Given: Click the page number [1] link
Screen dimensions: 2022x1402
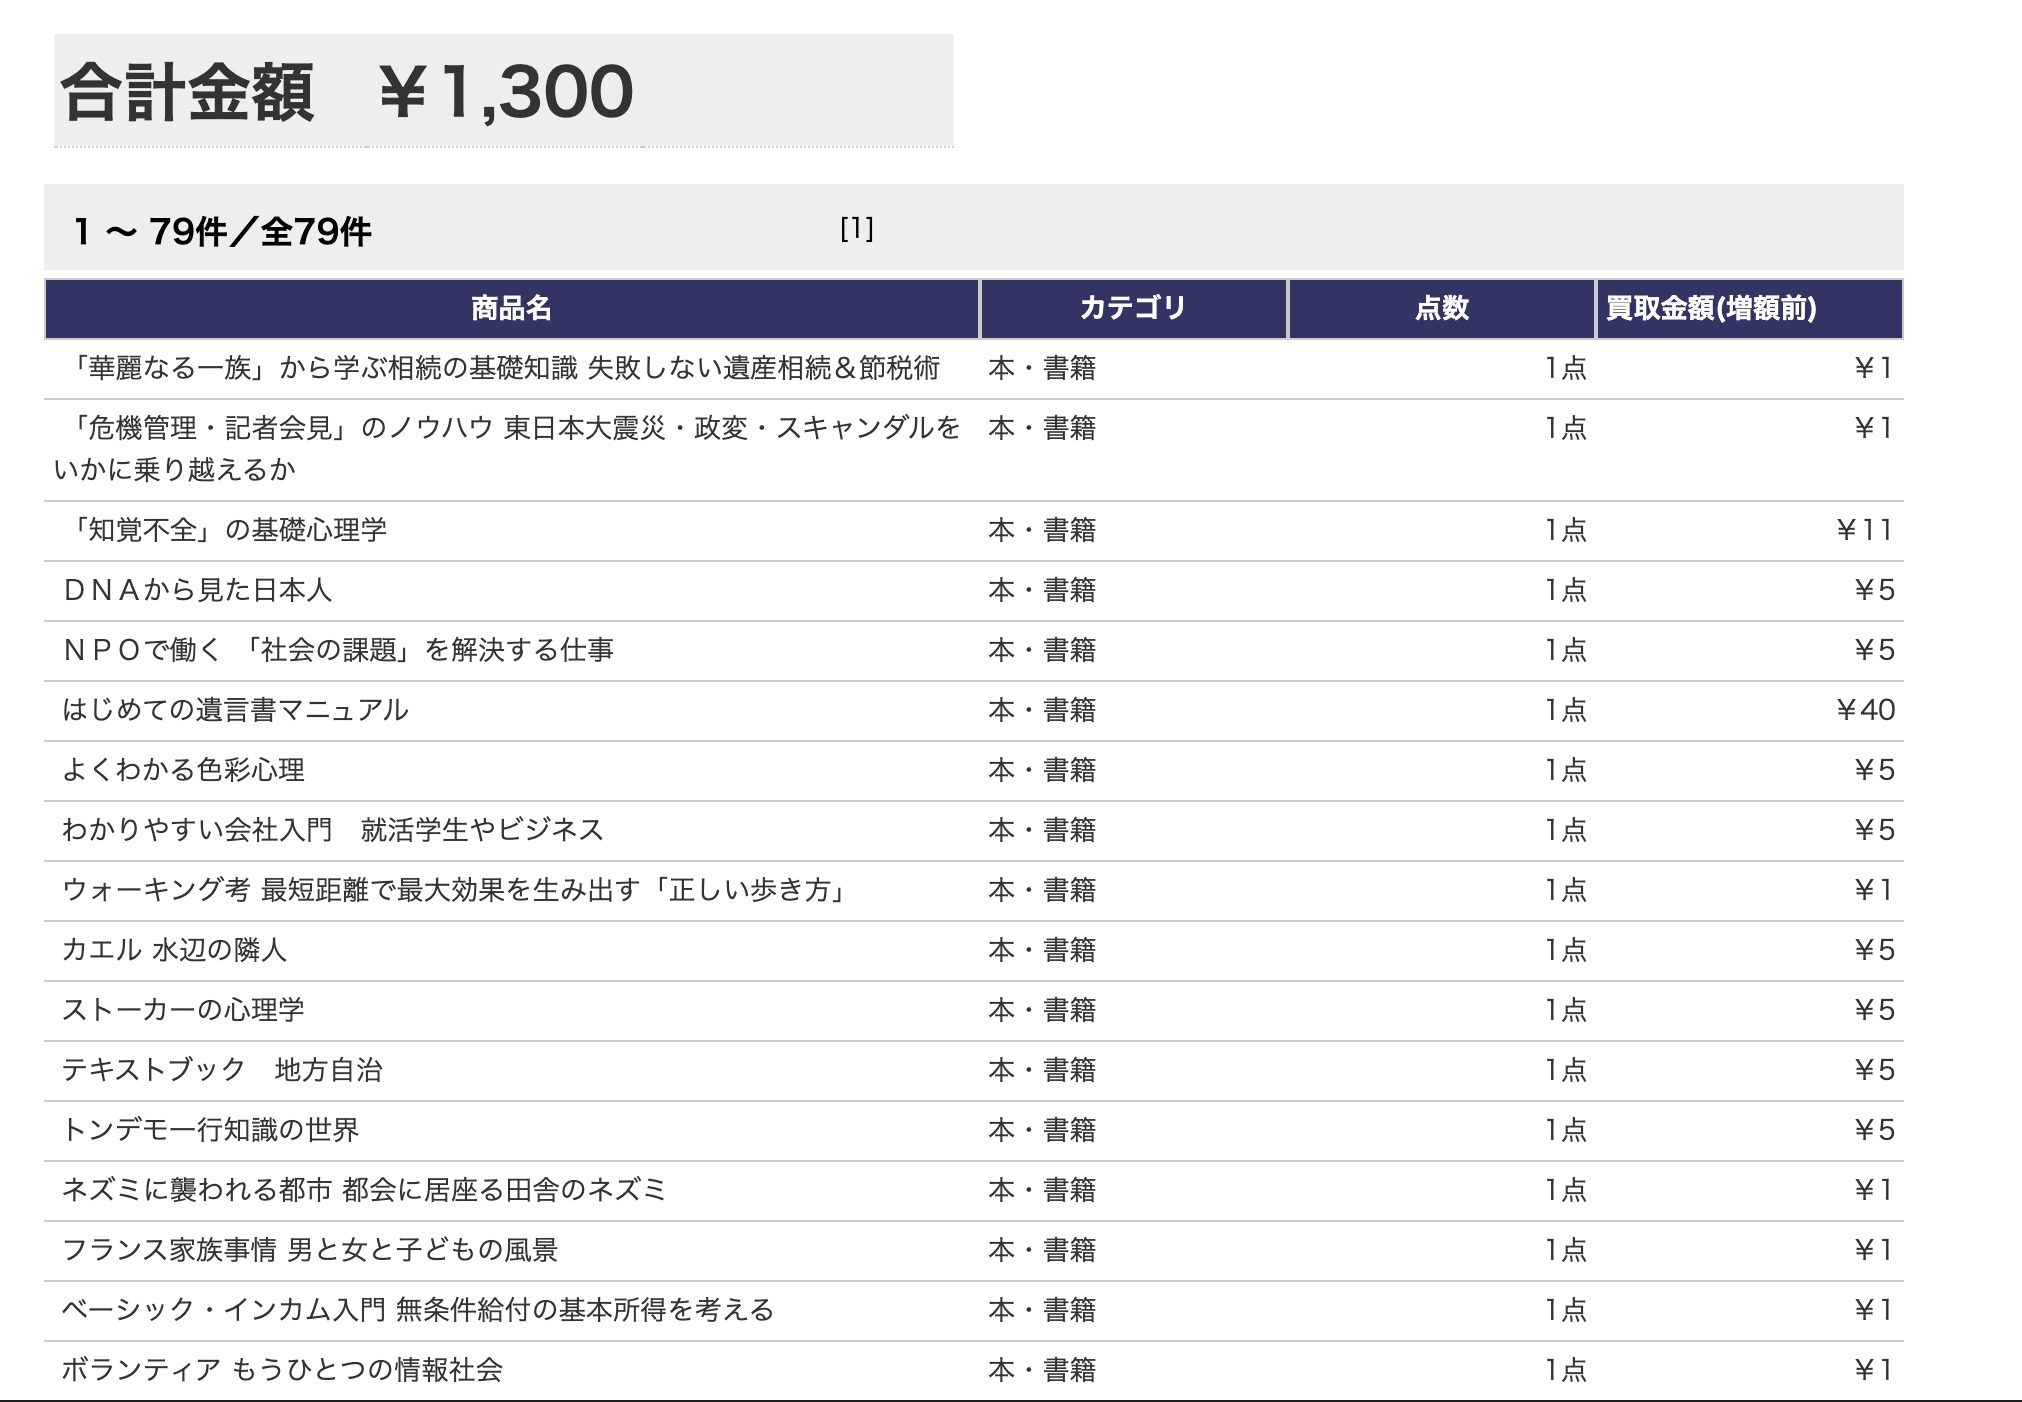Looking at the screenshot, I should (857, 229).
